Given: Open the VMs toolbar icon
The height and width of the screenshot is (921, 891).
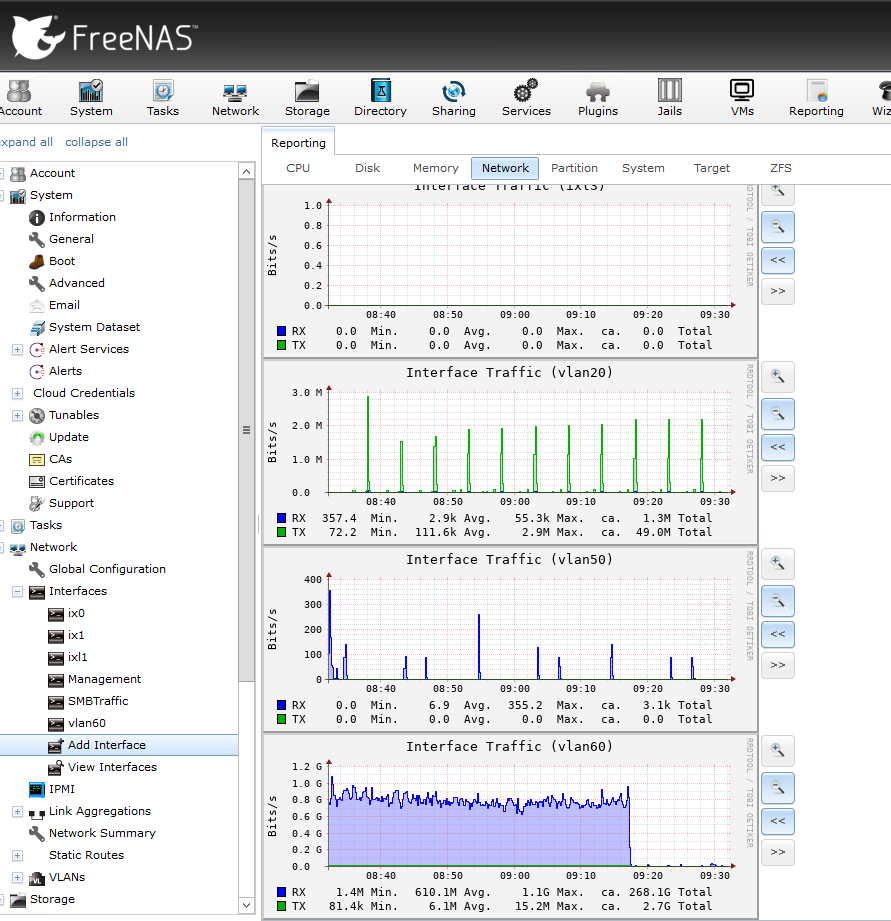Looking at the screenshot, I should (x=742, y=98).
